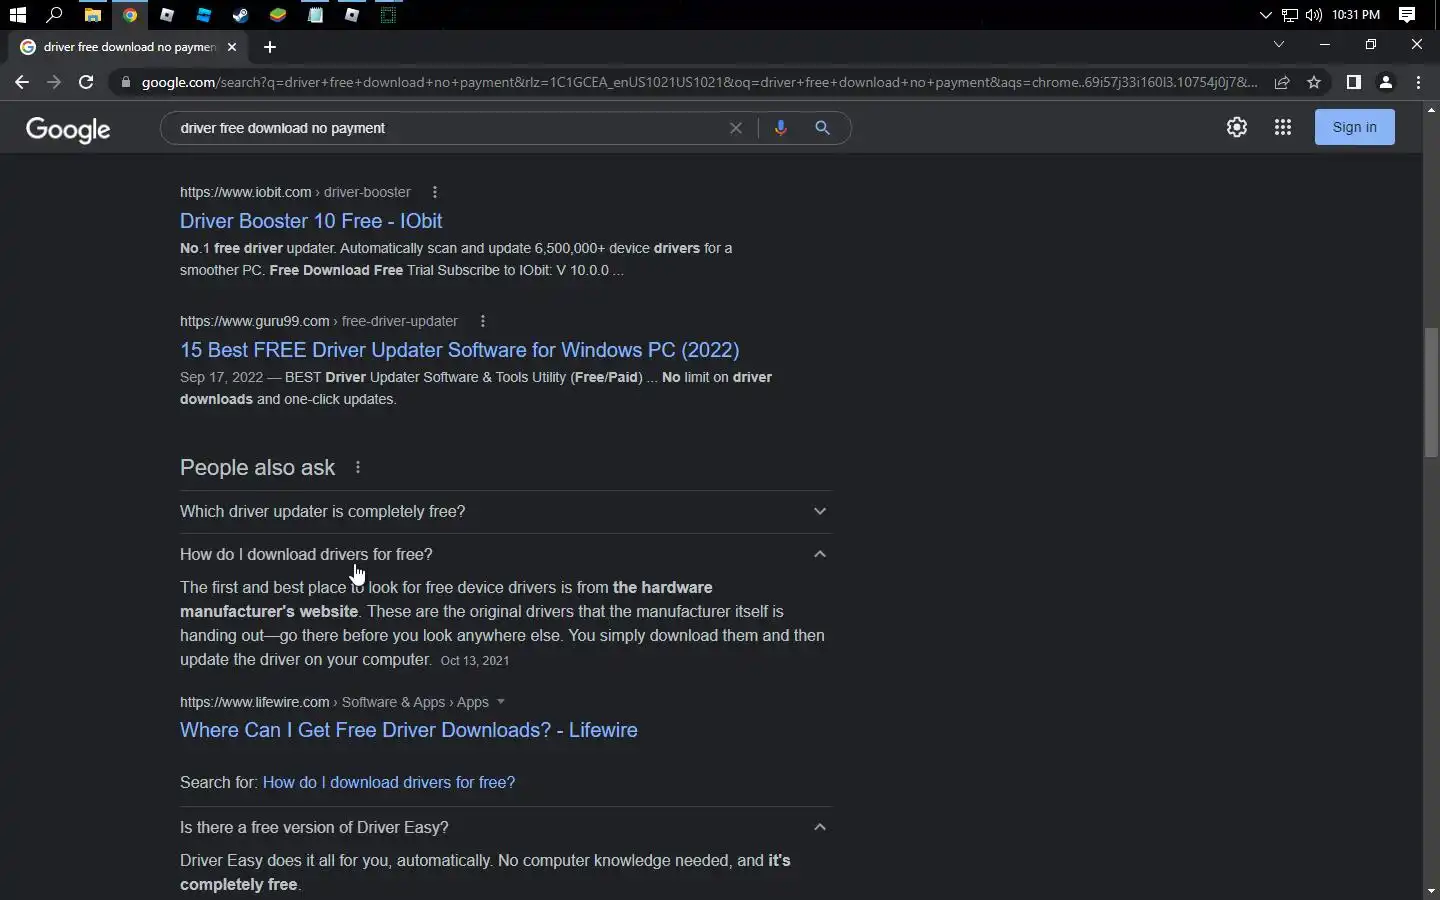Share this page via the share icon

tap(1282, 82)
